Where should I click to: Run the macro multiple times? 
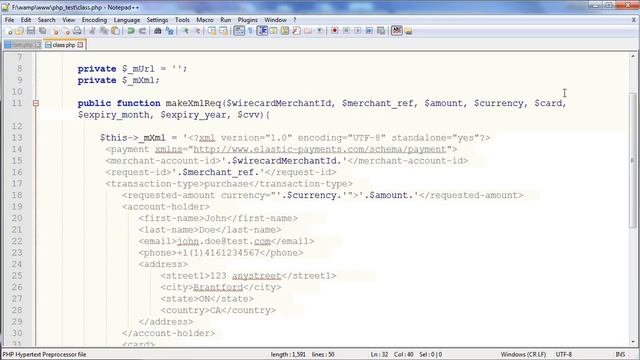(x=369, y=31)
